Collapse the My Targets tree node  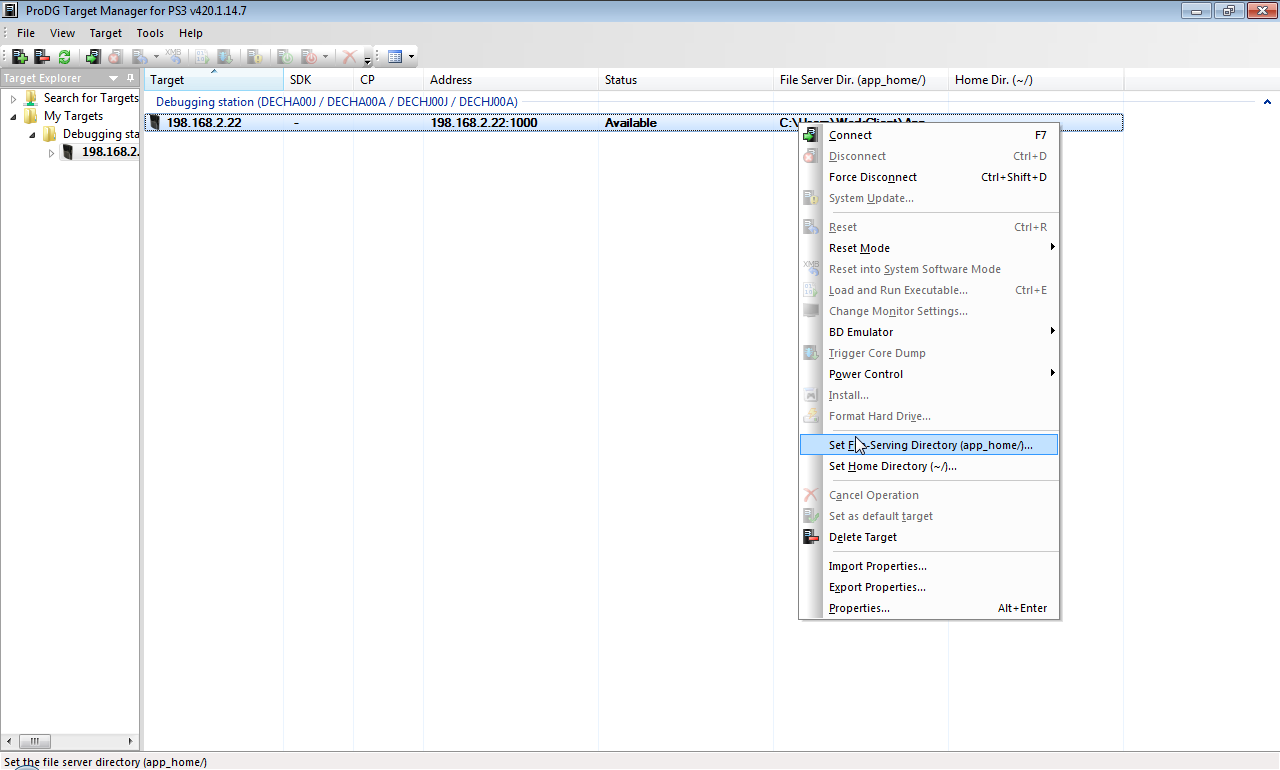pyautogui.click(x=14, y=116)
